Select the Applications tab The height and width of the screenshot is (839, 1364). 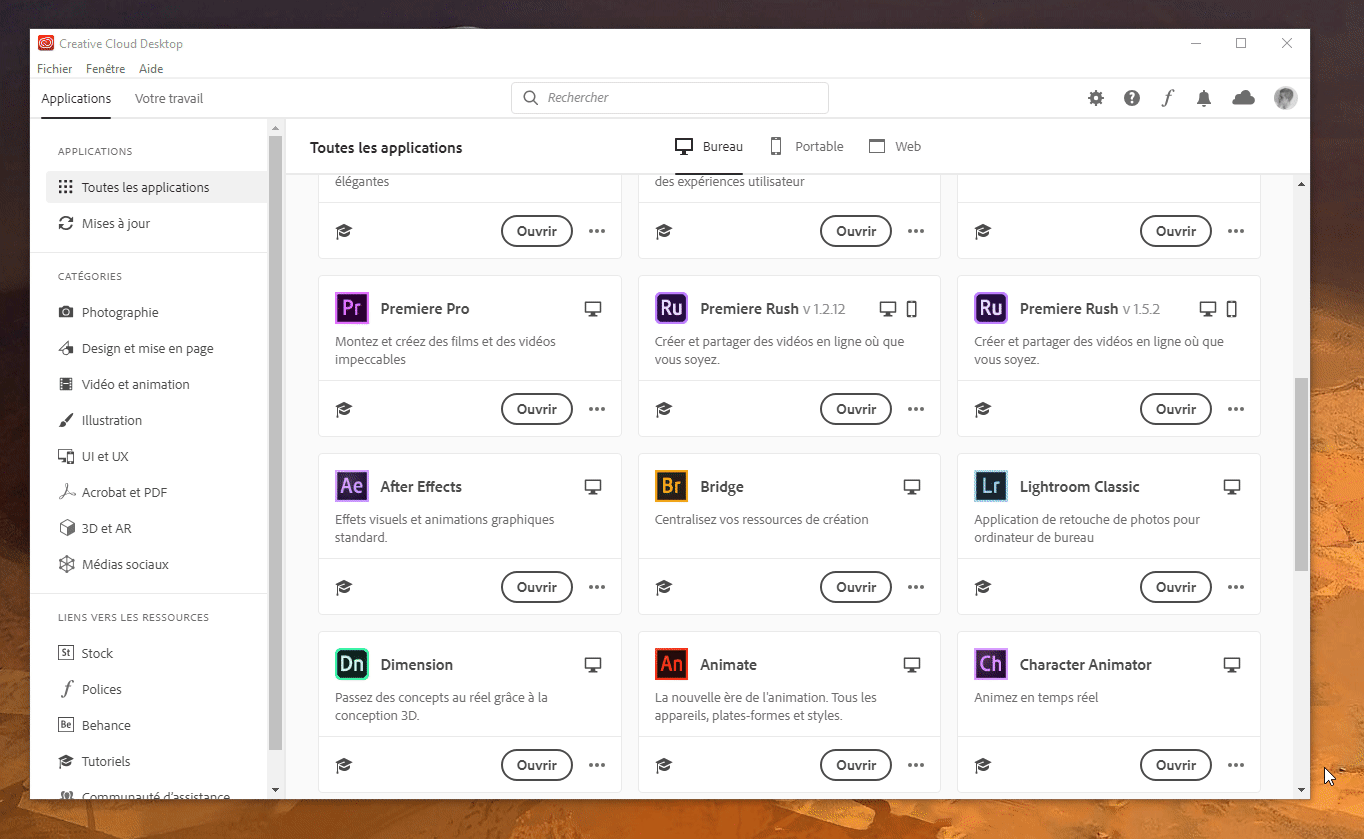76,98
